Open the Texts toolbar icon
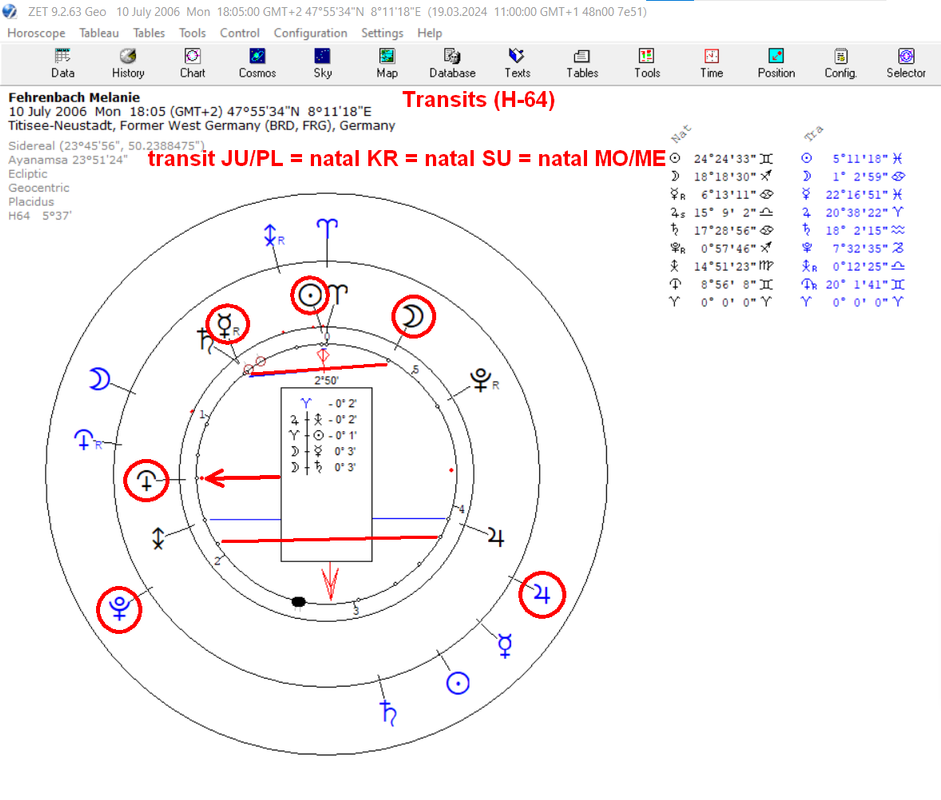Screen dimensions: 941x800 [x=517, y=64]
